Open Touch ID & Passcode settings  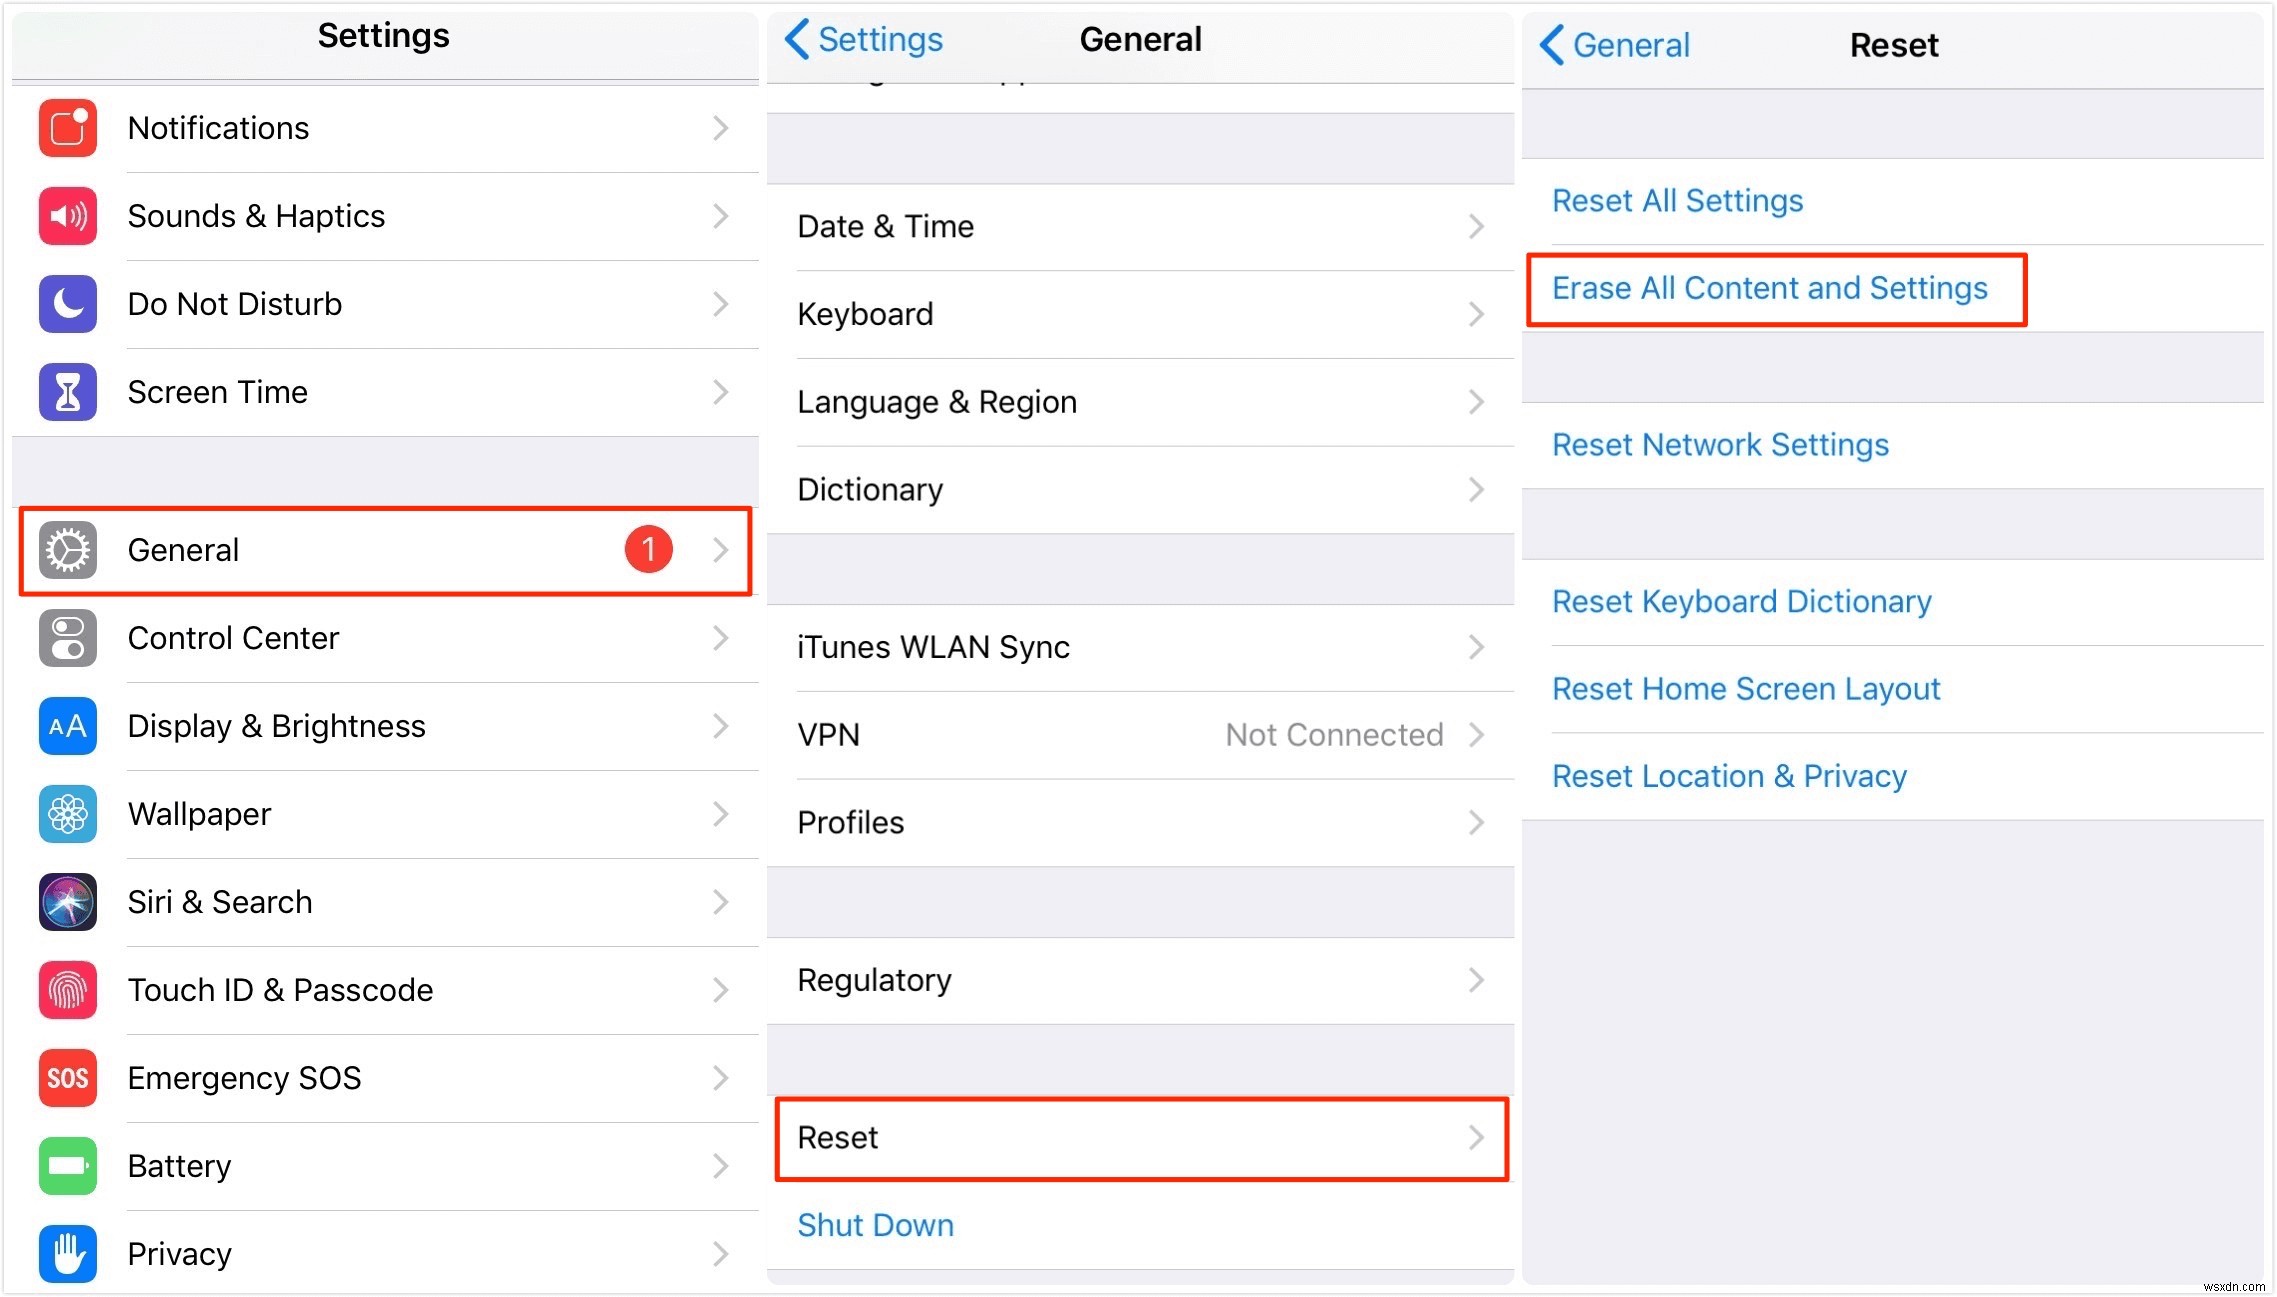[x=385, y=989]
